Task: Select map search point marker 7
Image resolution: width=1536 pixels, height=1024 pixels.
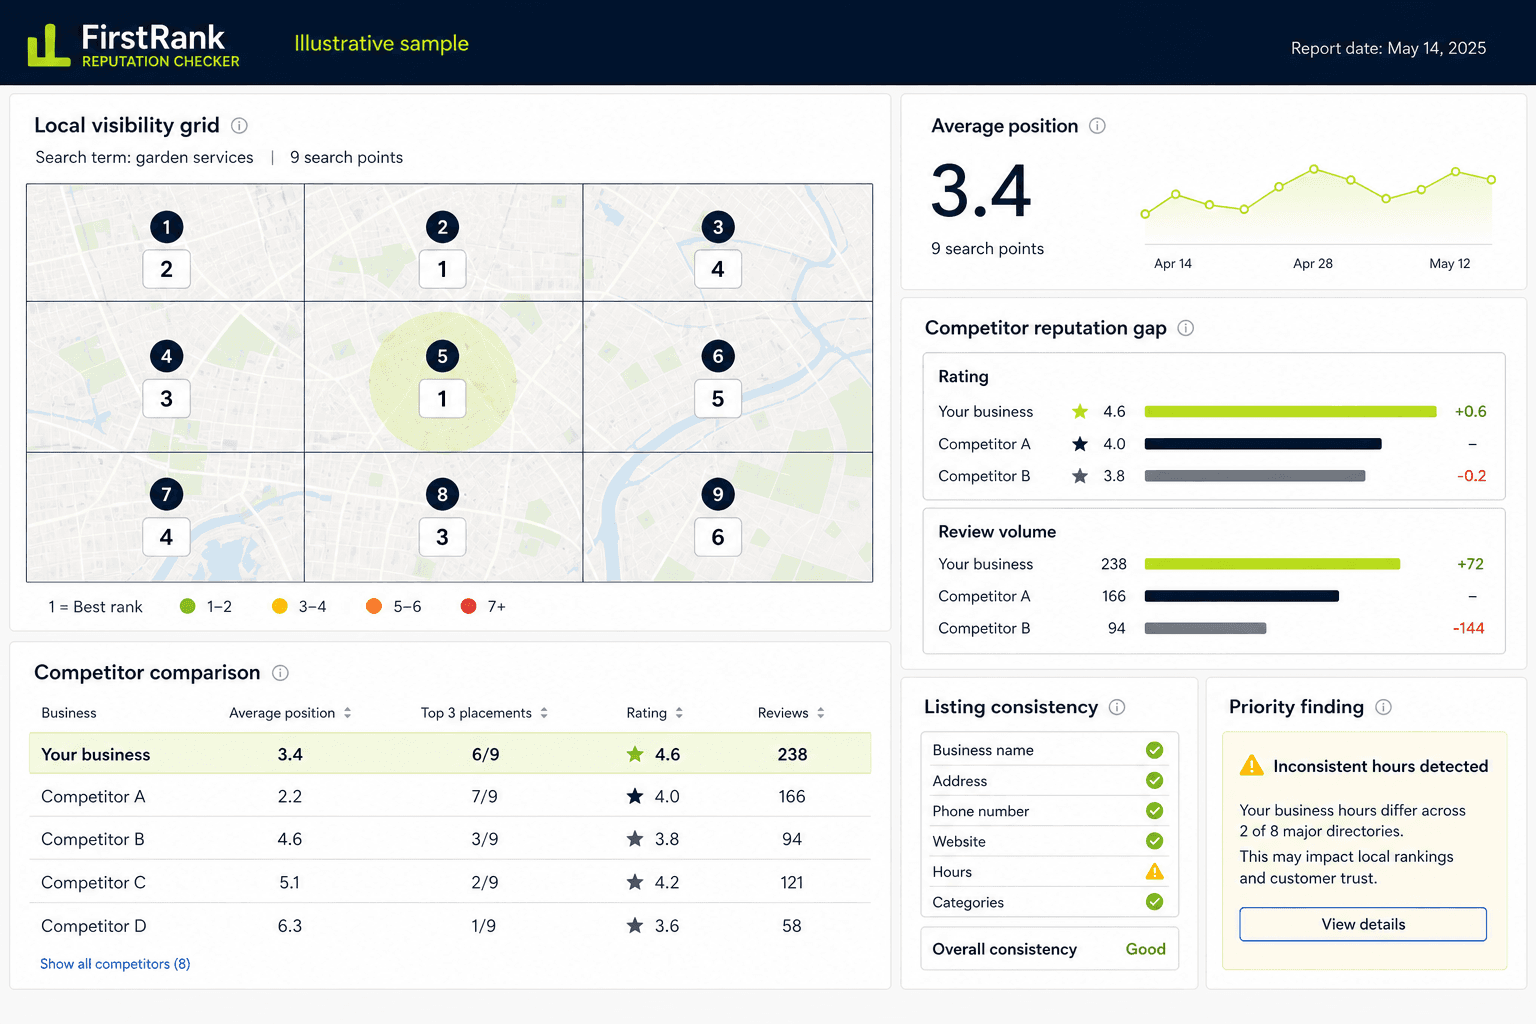Action: click(166, 494)
